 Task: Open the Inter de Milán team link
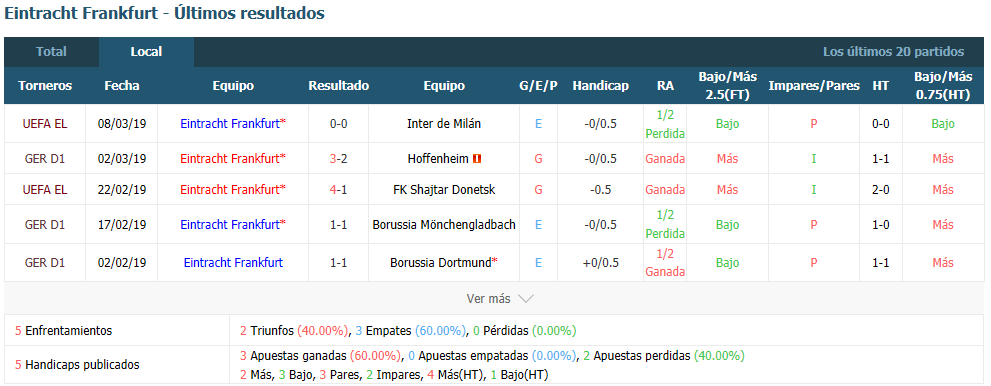pos(444,124)
